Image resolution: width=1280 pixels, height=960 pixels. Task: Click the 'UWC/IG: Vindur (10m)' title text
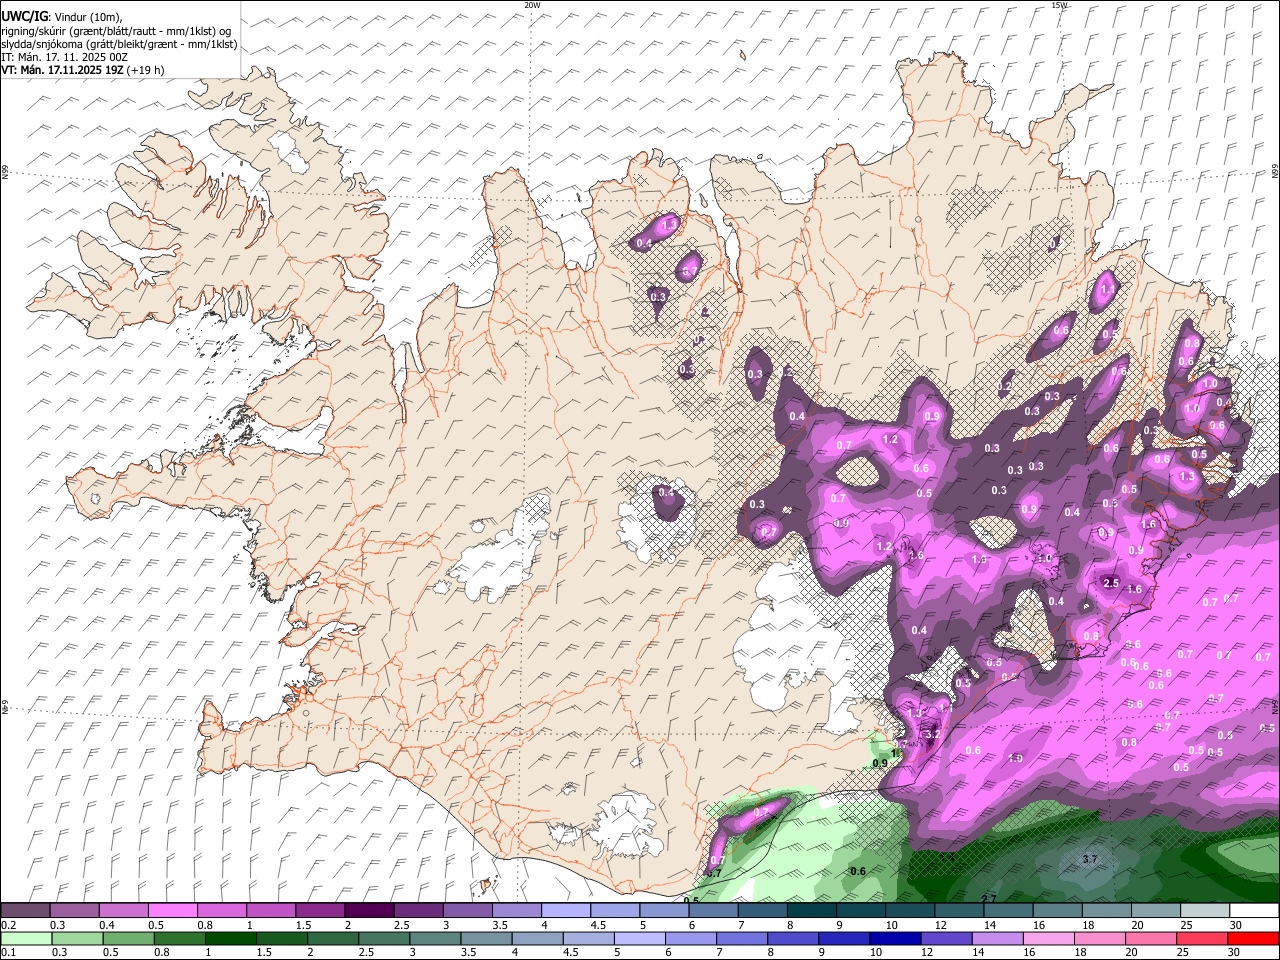[62, 17]
